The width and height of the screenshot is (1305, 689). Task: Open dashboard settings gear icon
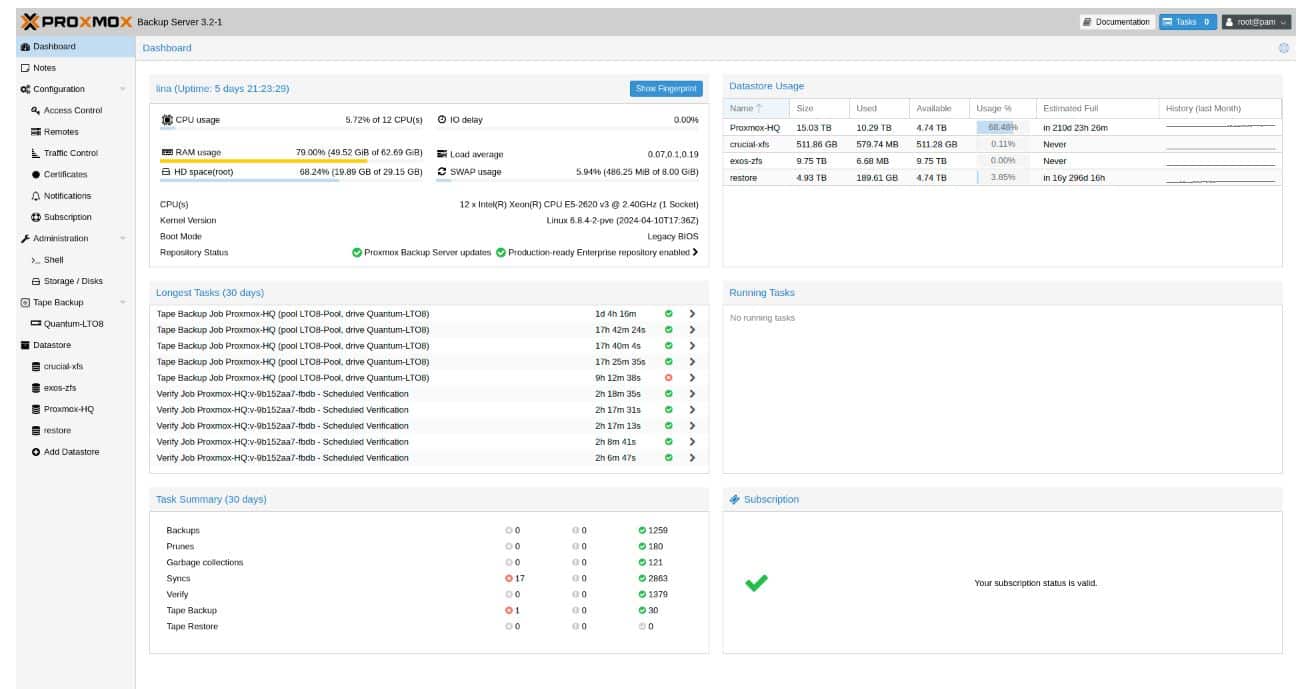pos(1284,48)
